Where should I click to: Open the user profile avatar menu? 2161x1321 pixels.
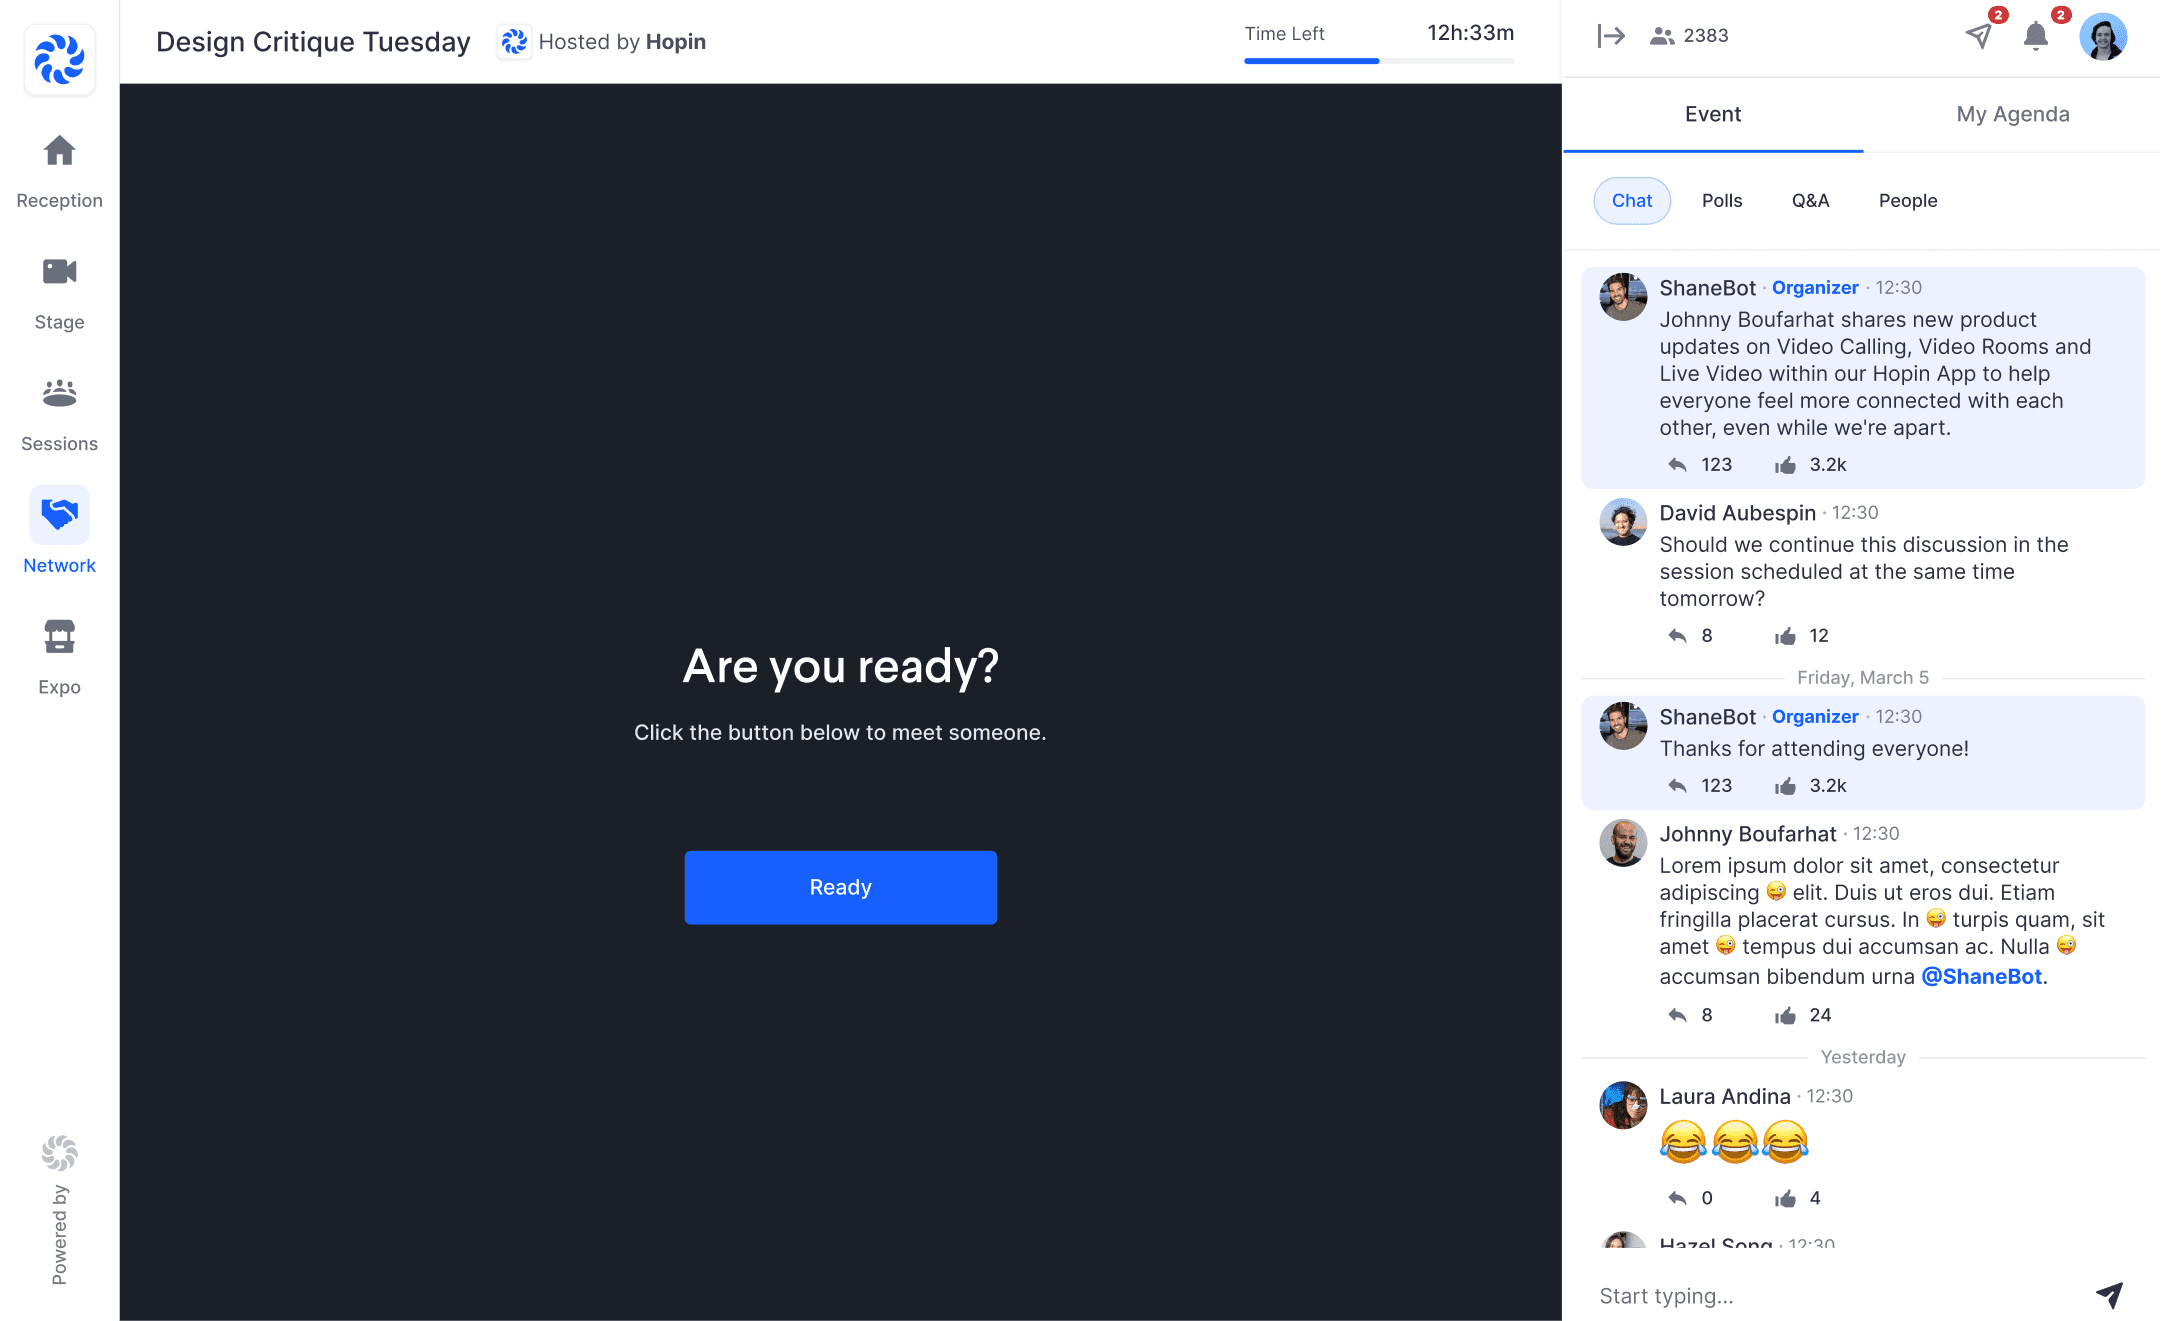(2102, 37)
